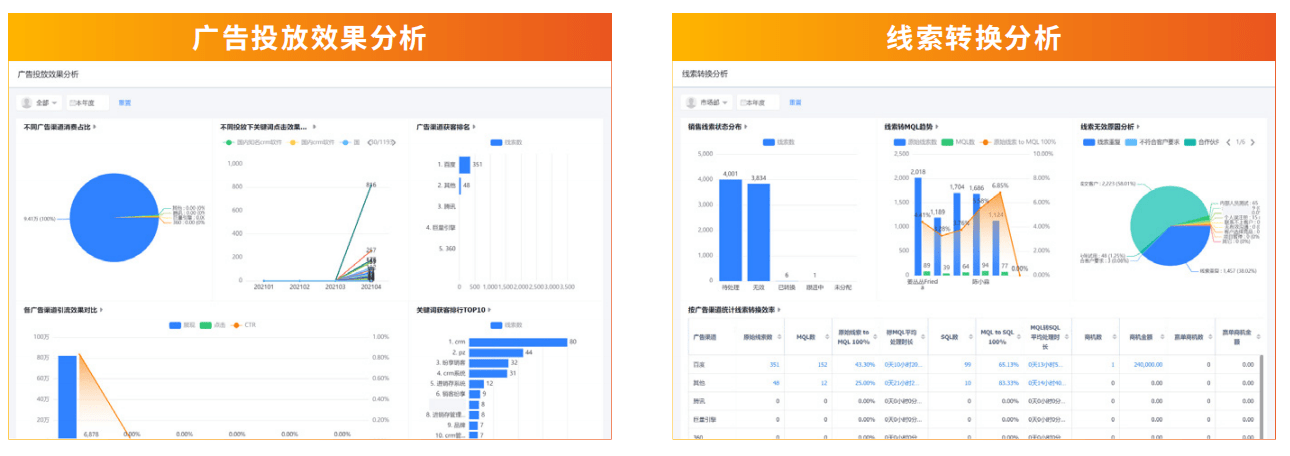This screenshot has width=1290, height=456.
Task: Advance the legend pager in 关键词点击效果 chart
Action: click(x=394, y=143)
